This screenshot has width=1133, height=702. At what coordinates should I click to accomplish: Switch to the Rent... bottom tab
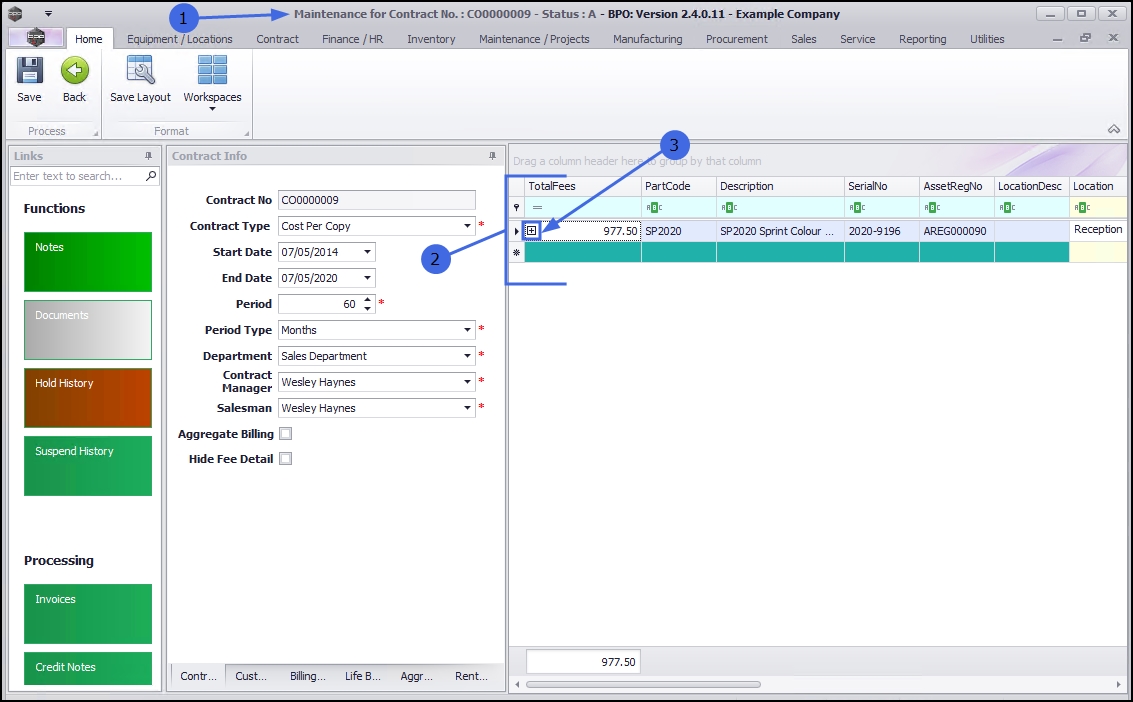pos(472,676)
